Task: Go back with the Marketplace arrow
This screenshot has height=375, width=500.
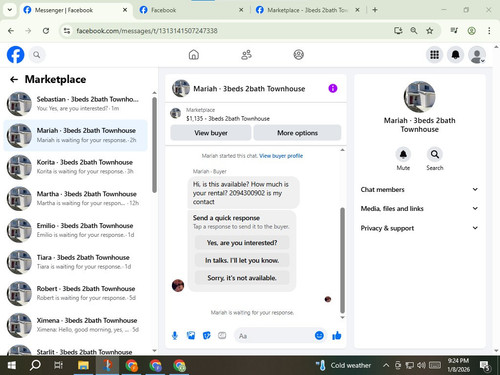Action: (14, 79)
